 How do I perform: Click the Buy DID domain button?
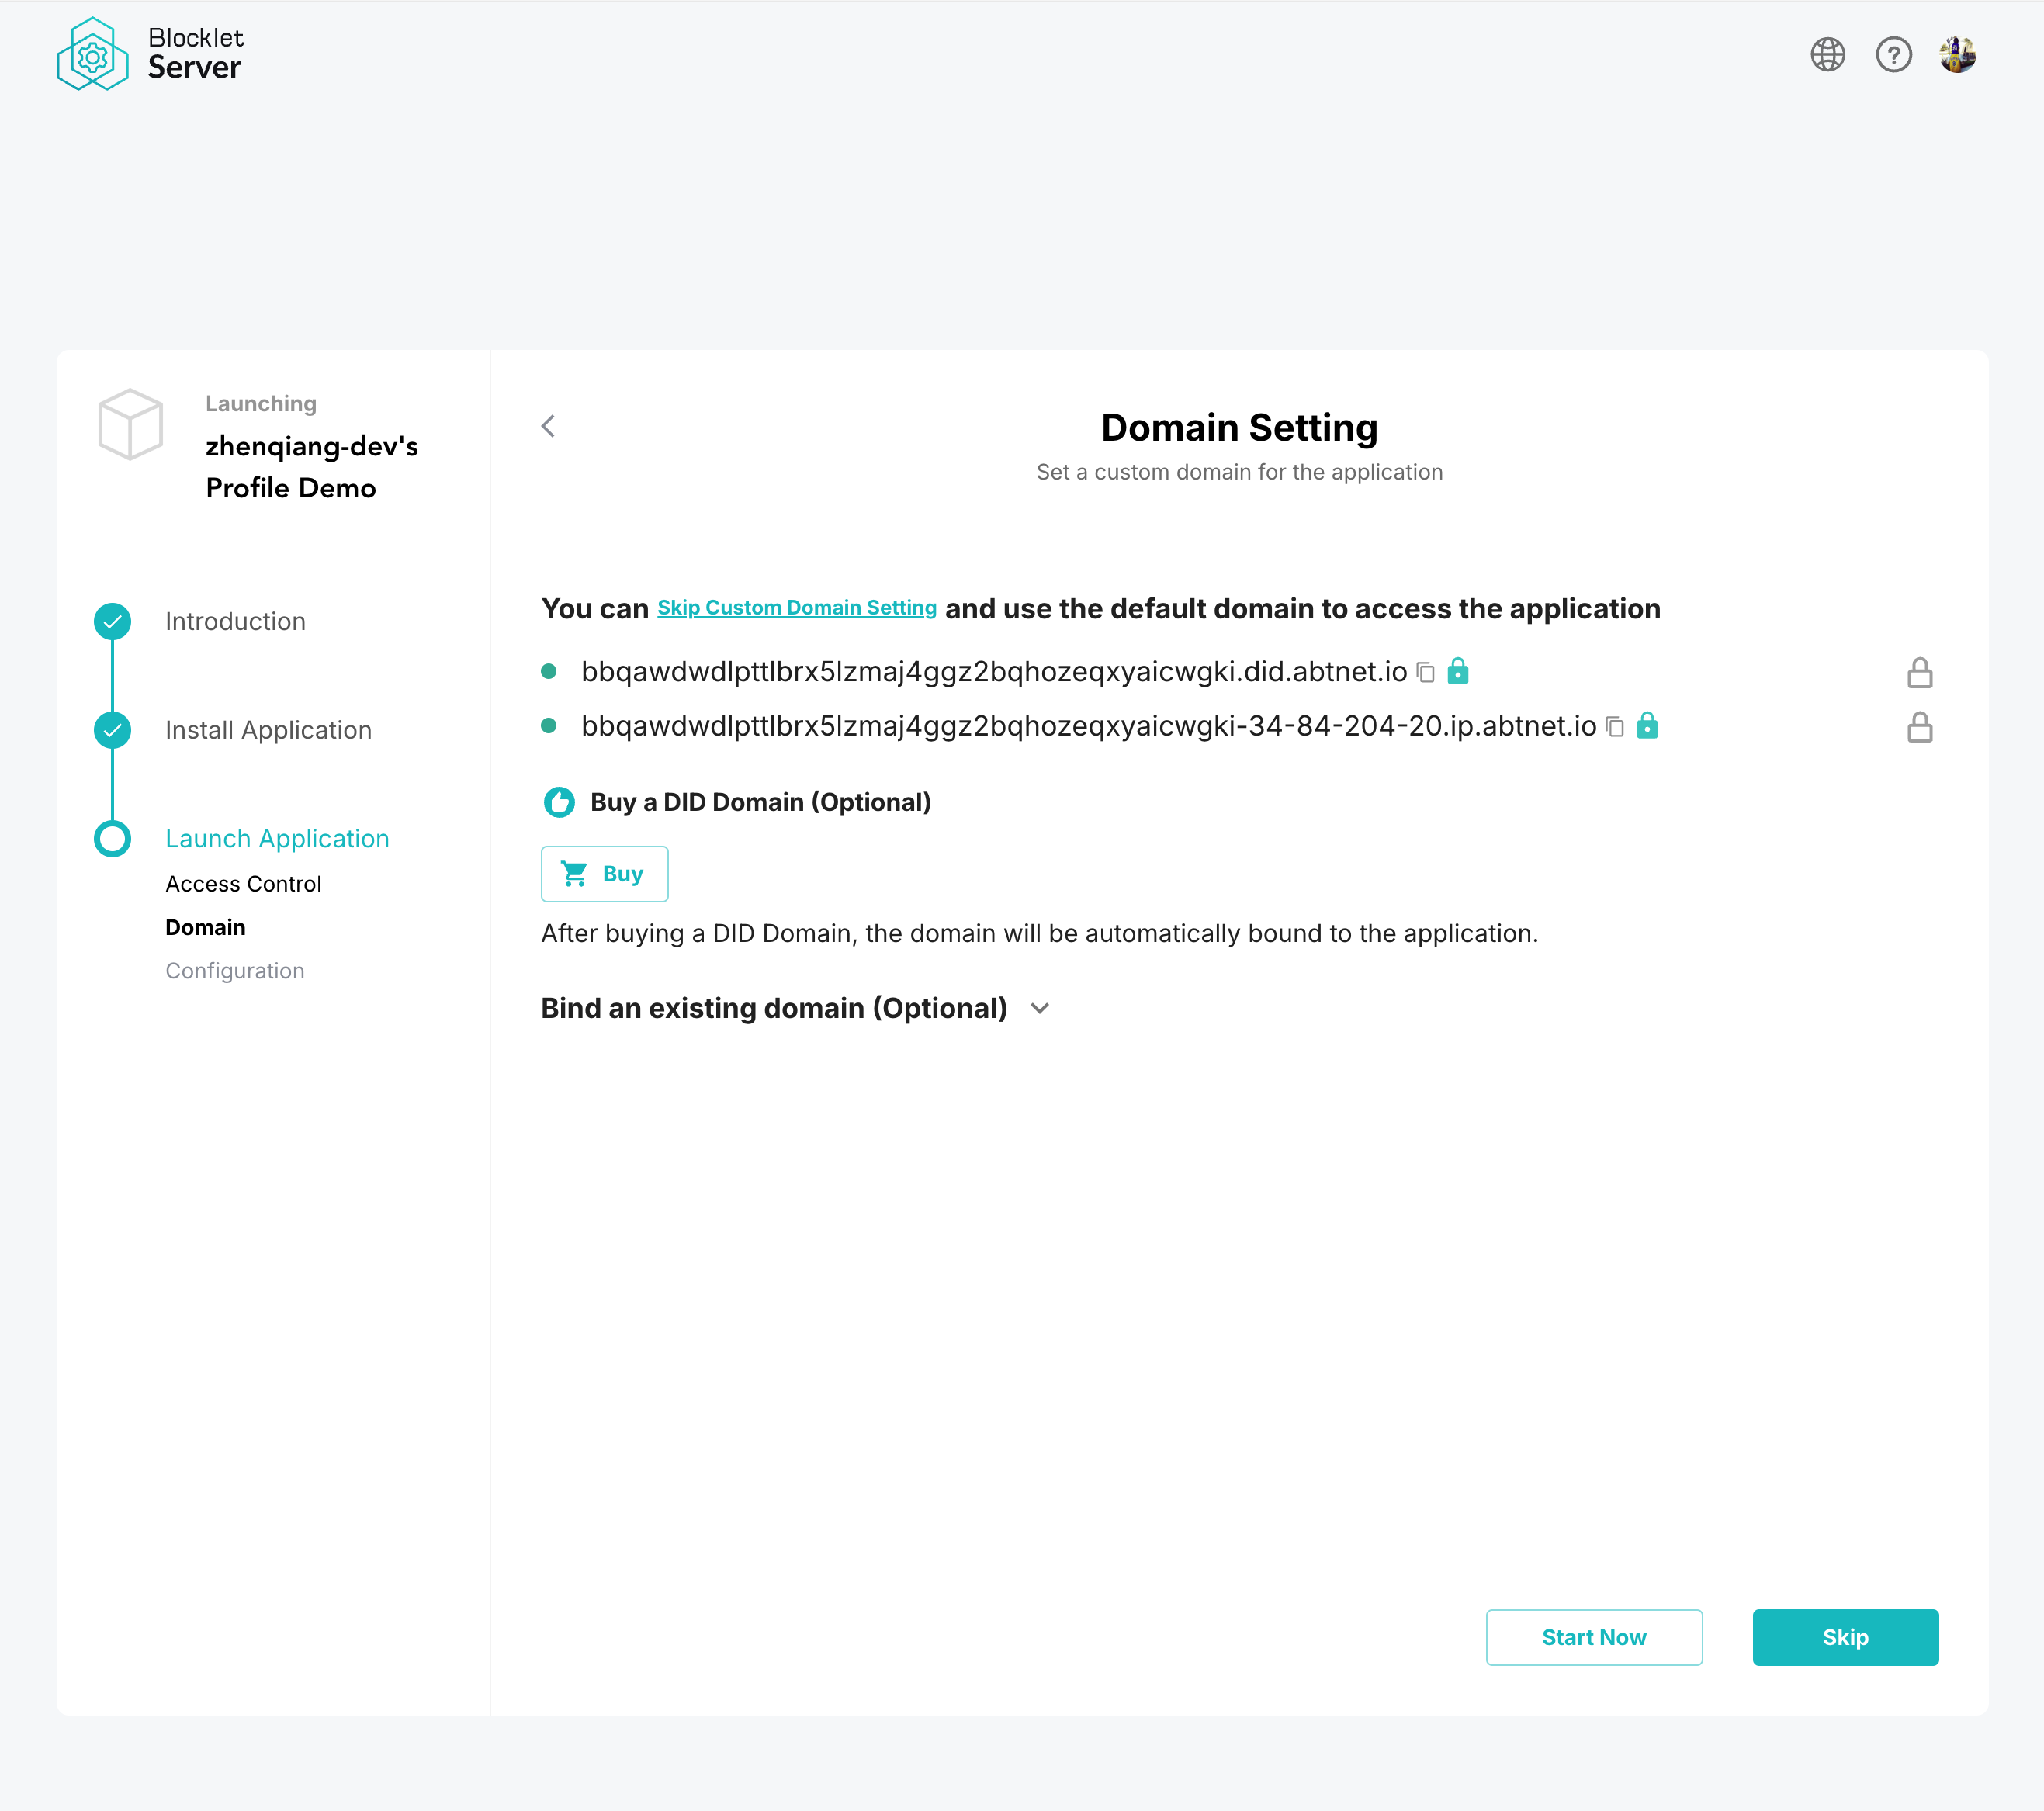point(604,874)
